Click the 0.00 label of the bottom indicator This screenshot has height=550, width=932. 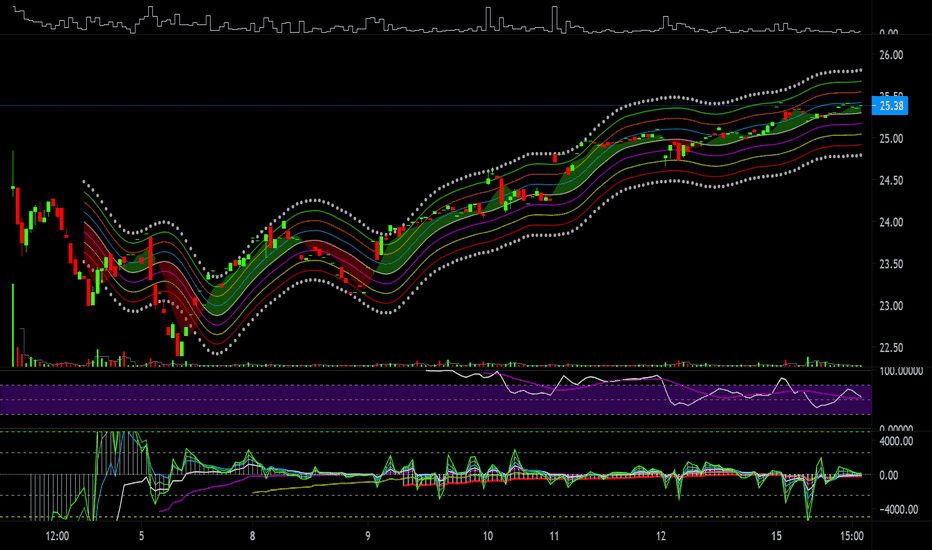click(889, 476)
